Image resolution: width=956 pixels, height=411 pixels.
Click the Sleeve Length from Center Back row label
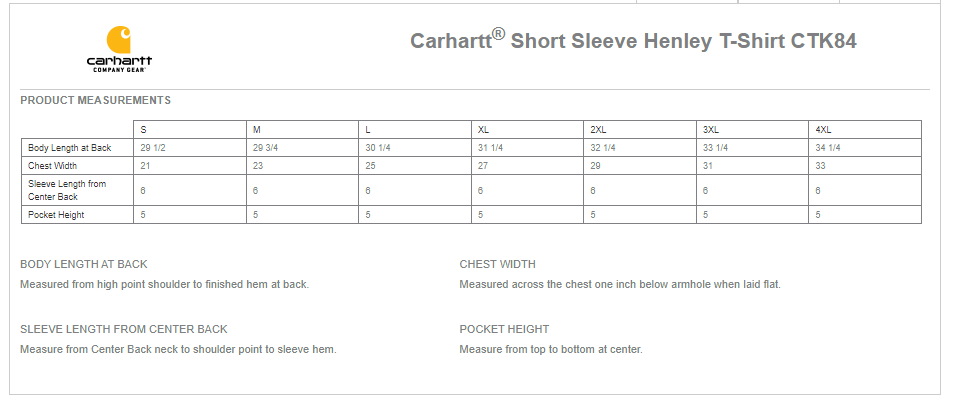click(x=67, y=190)
